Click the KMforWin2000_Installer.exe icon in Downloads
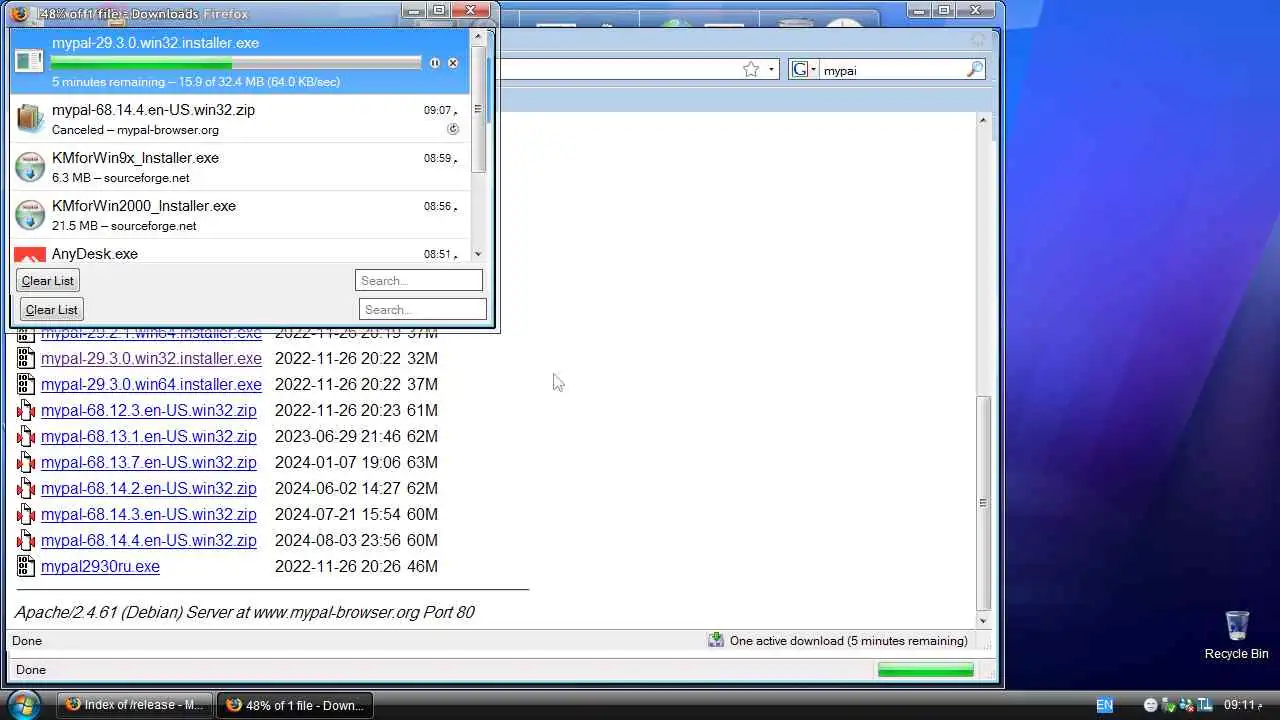The width and height of the screenshot is (1280, 720). tap(30, 215)
